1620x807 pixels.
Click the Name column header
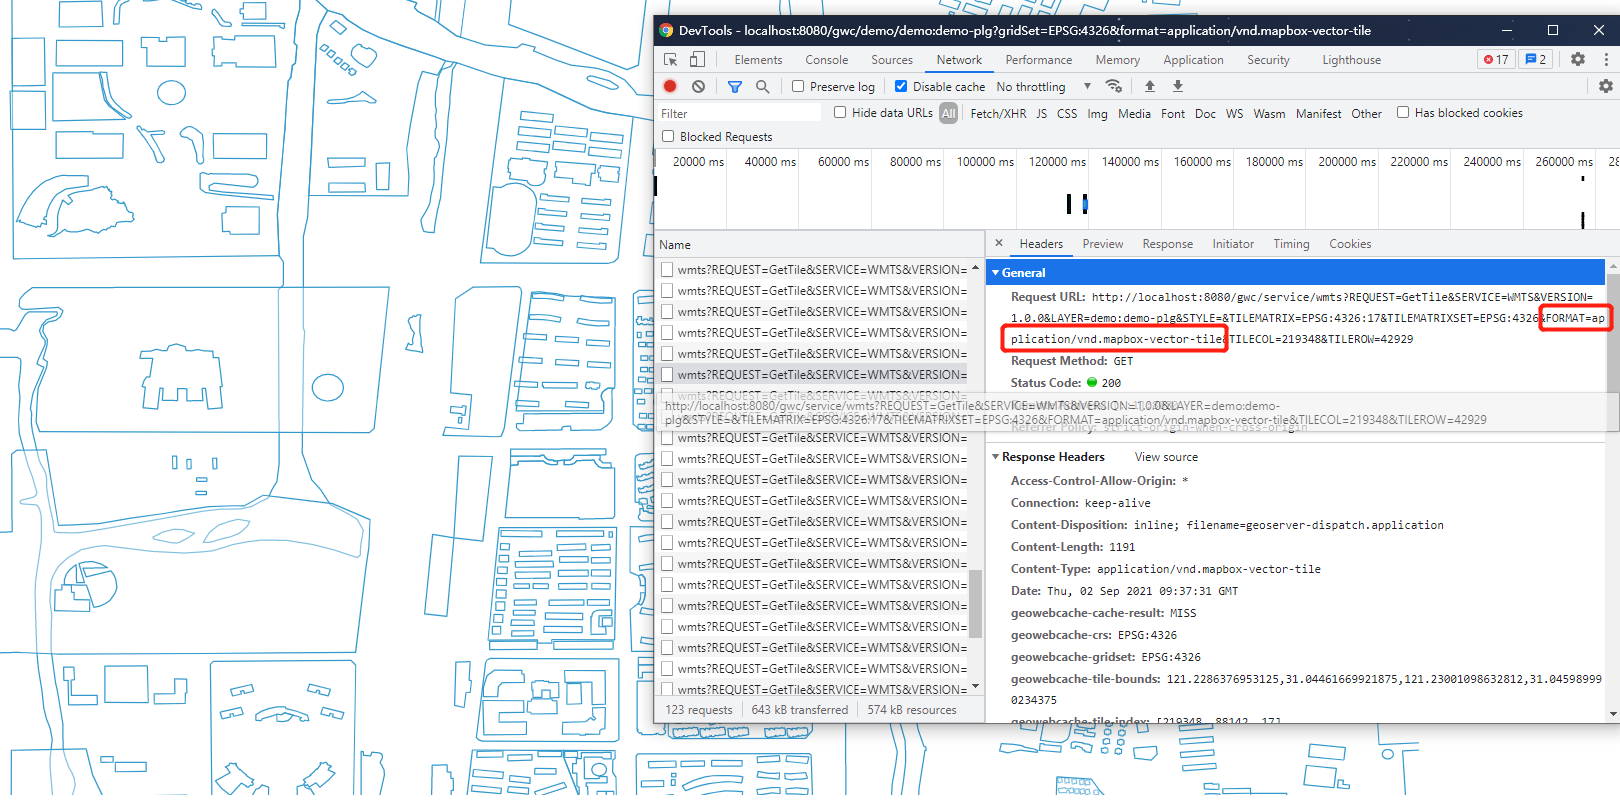click(820, 245)
